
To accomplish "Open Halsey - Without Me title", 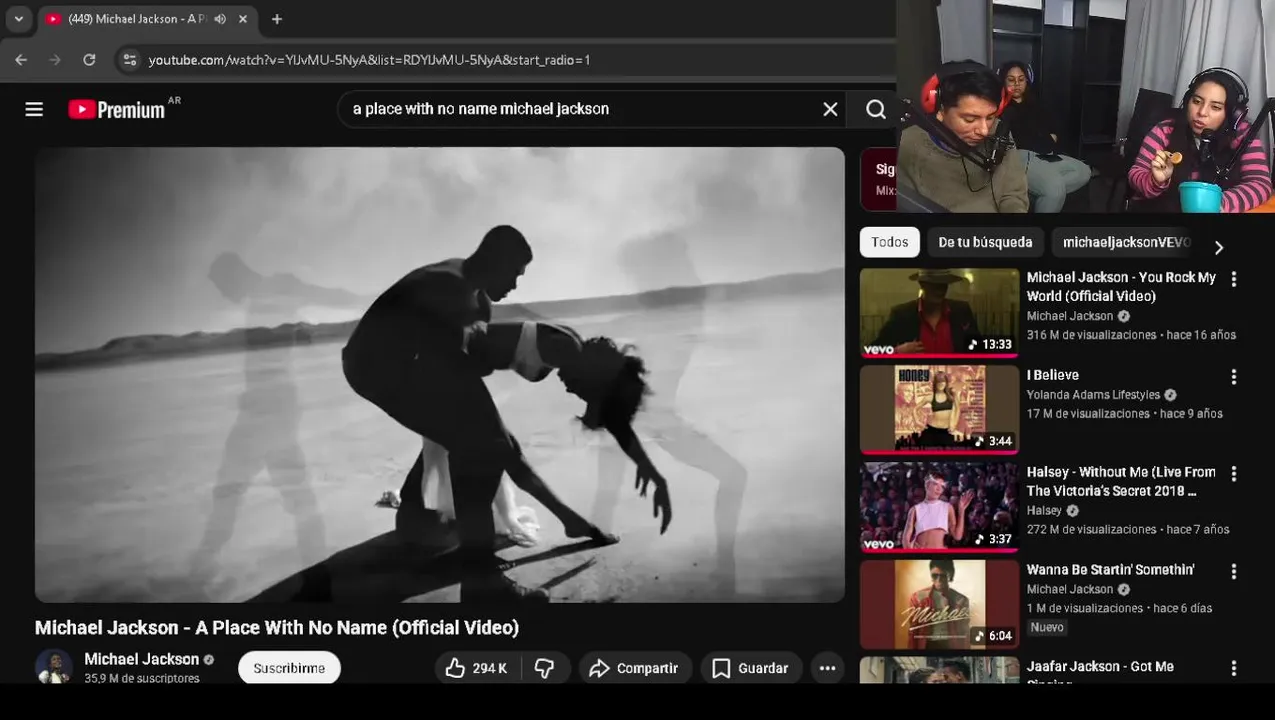I will coord(1121,481).
